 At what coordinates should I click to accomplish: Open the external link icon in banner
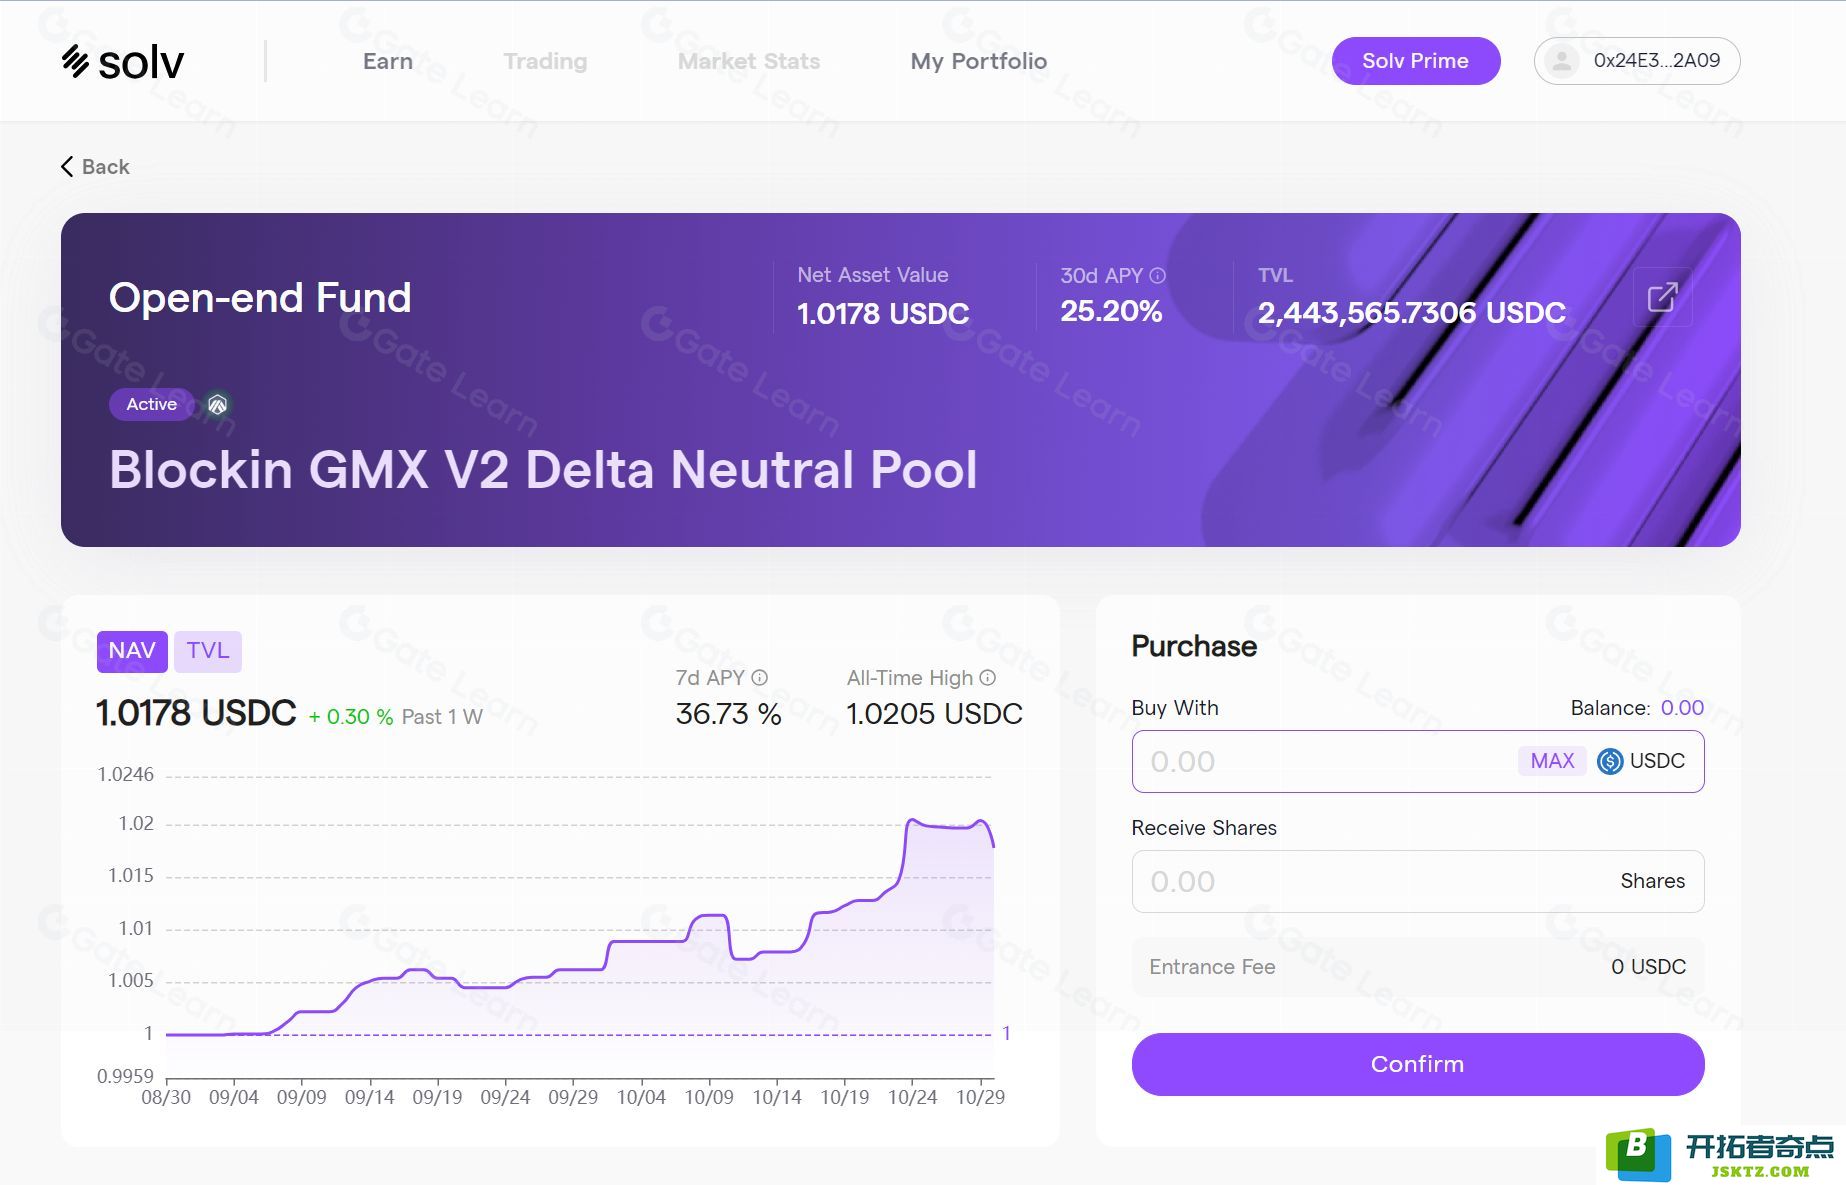click(1661, 297)
